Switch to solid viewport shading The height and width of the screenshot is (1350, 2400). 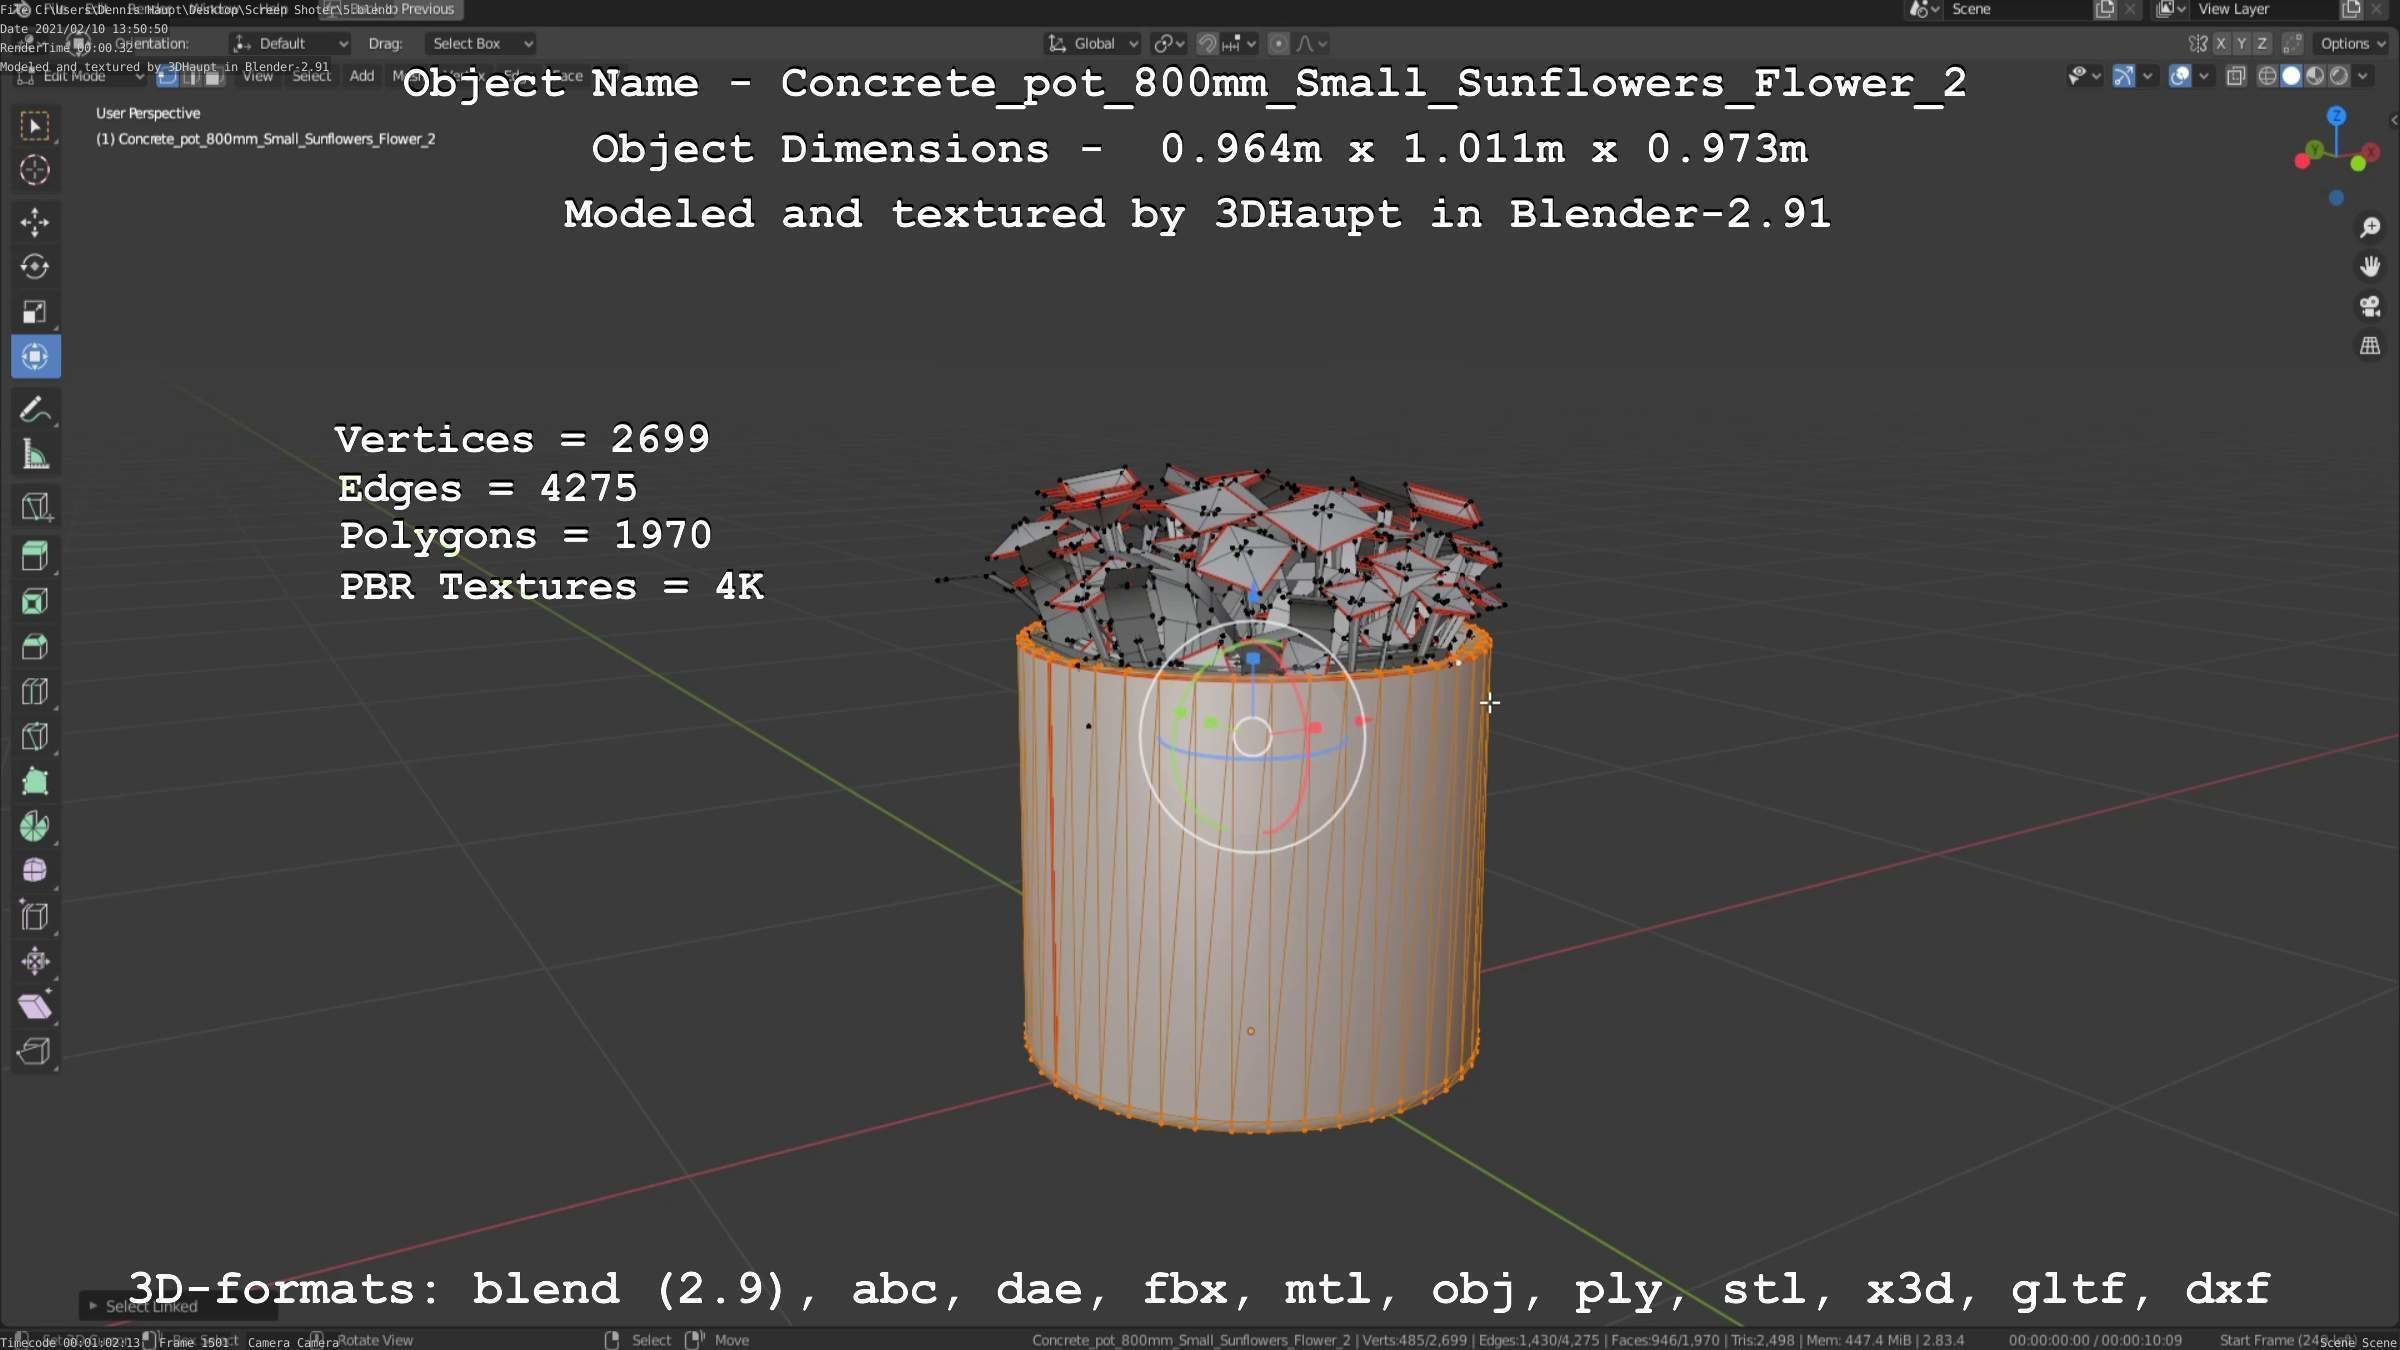2291,76
